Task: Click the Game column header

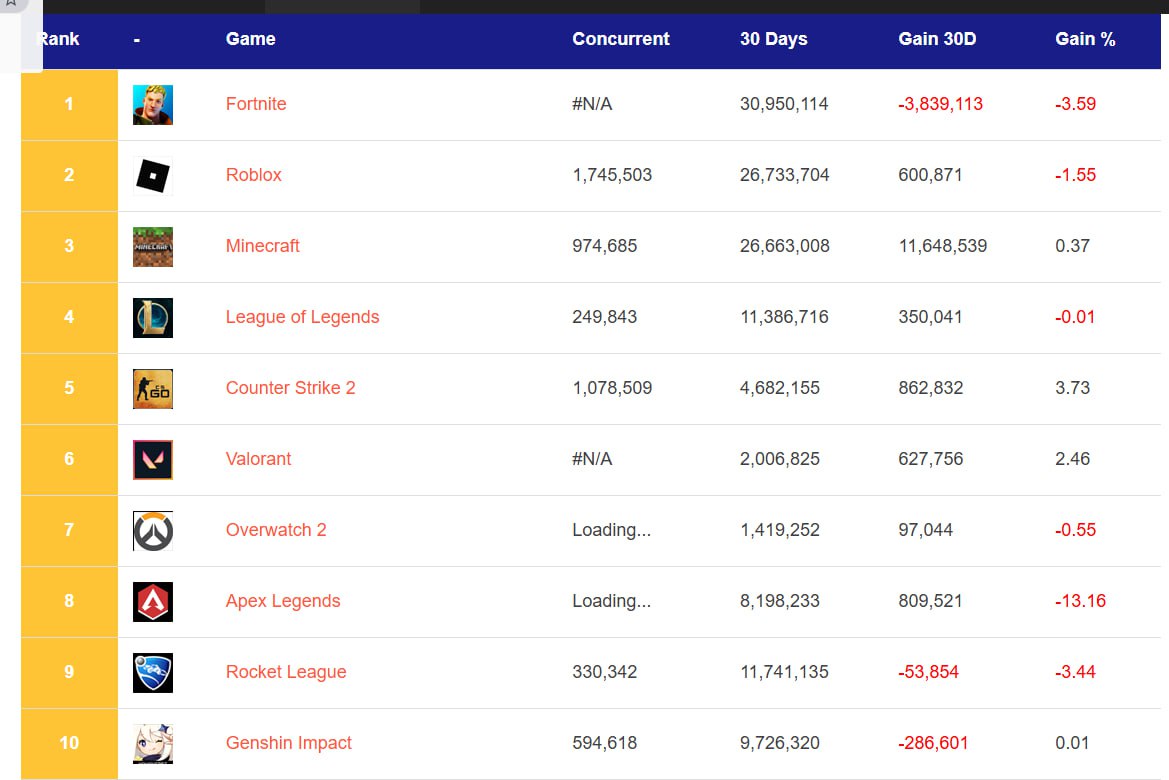Action: click(250, 40)
